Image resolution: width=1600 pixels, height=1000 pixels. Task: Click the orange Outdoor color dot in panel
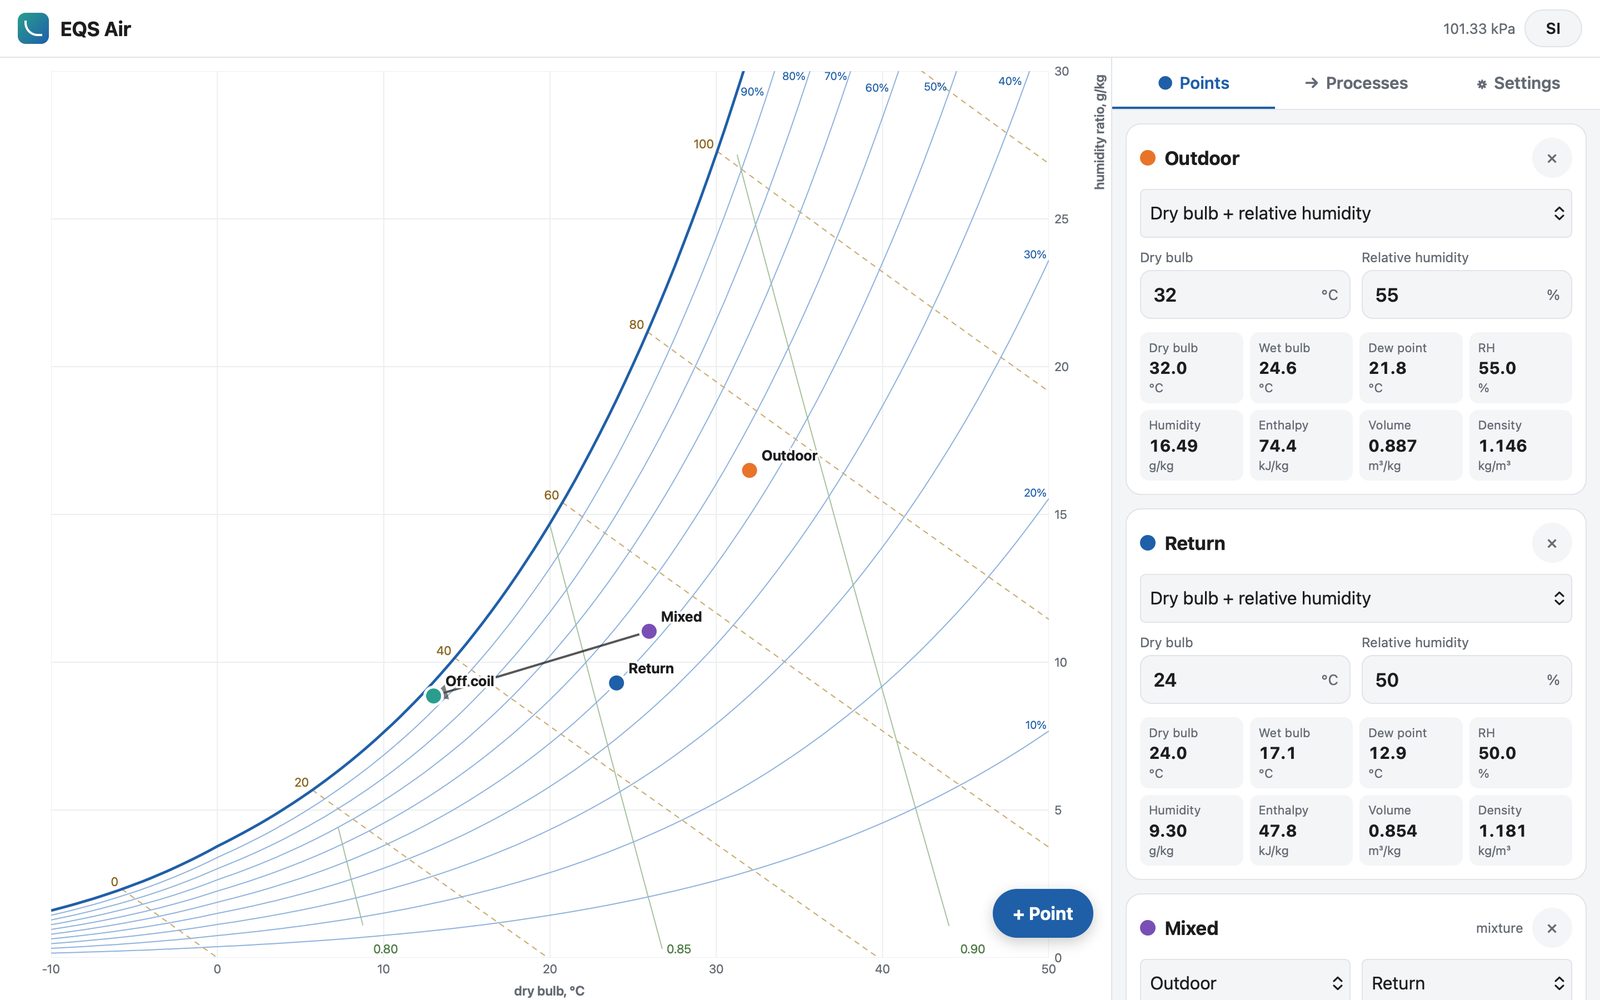(1148, 158)
